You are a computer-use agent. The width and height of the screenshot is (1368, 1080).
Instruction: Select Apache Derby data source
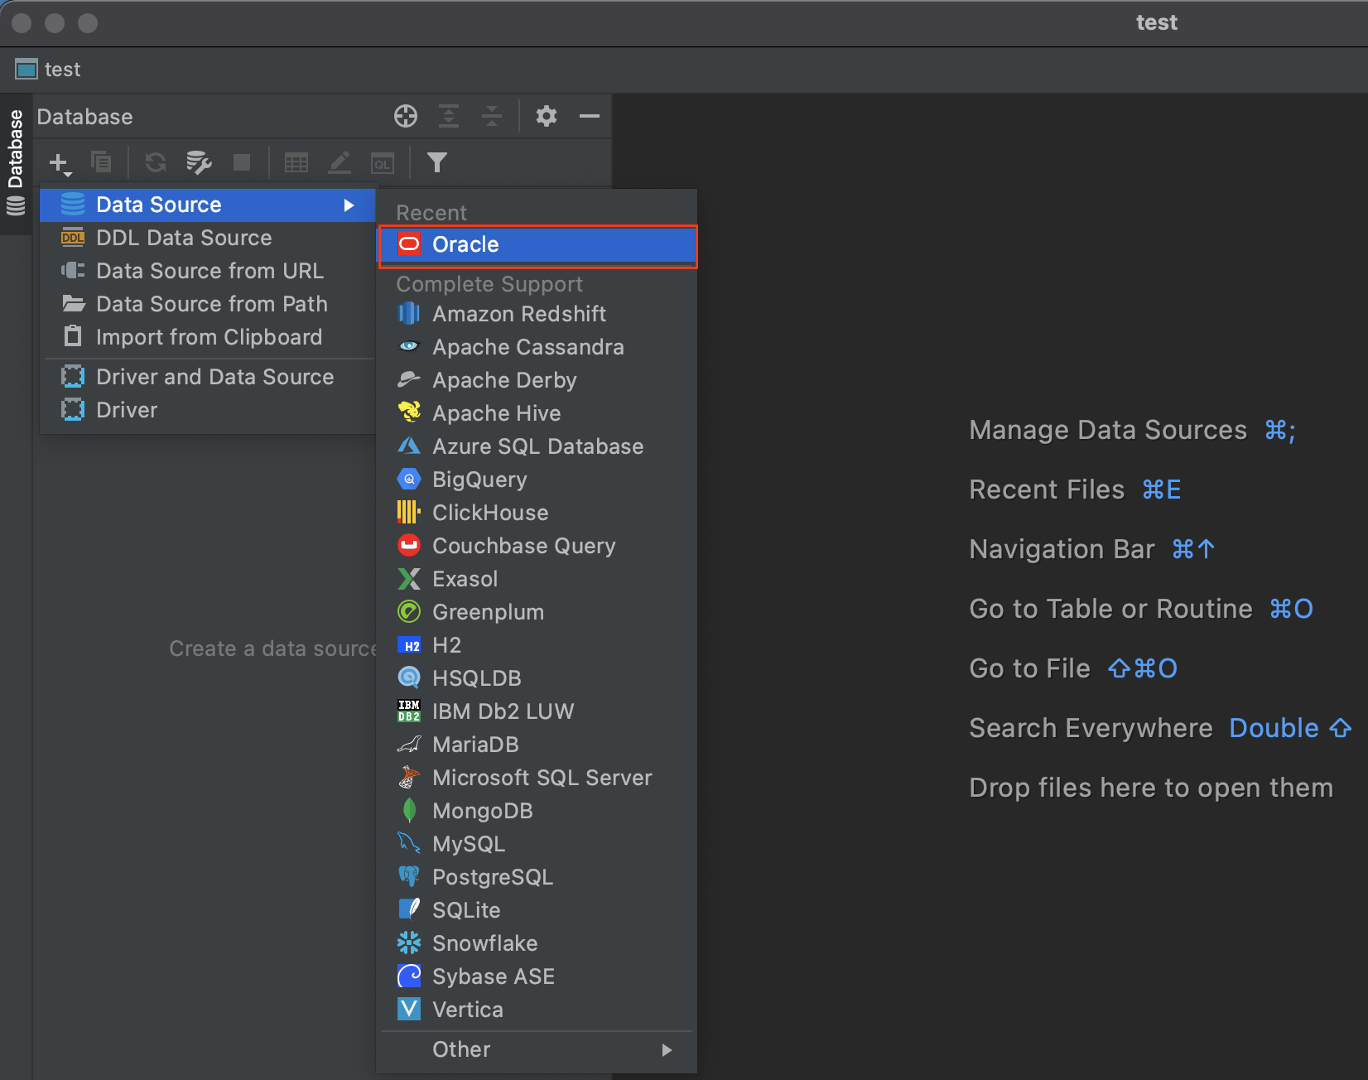537,380
